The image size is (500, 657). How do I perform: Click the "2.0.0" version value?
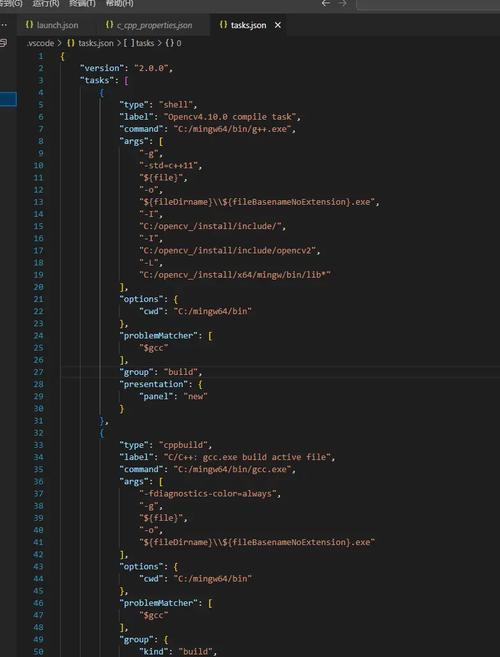(x=151, y=68)
